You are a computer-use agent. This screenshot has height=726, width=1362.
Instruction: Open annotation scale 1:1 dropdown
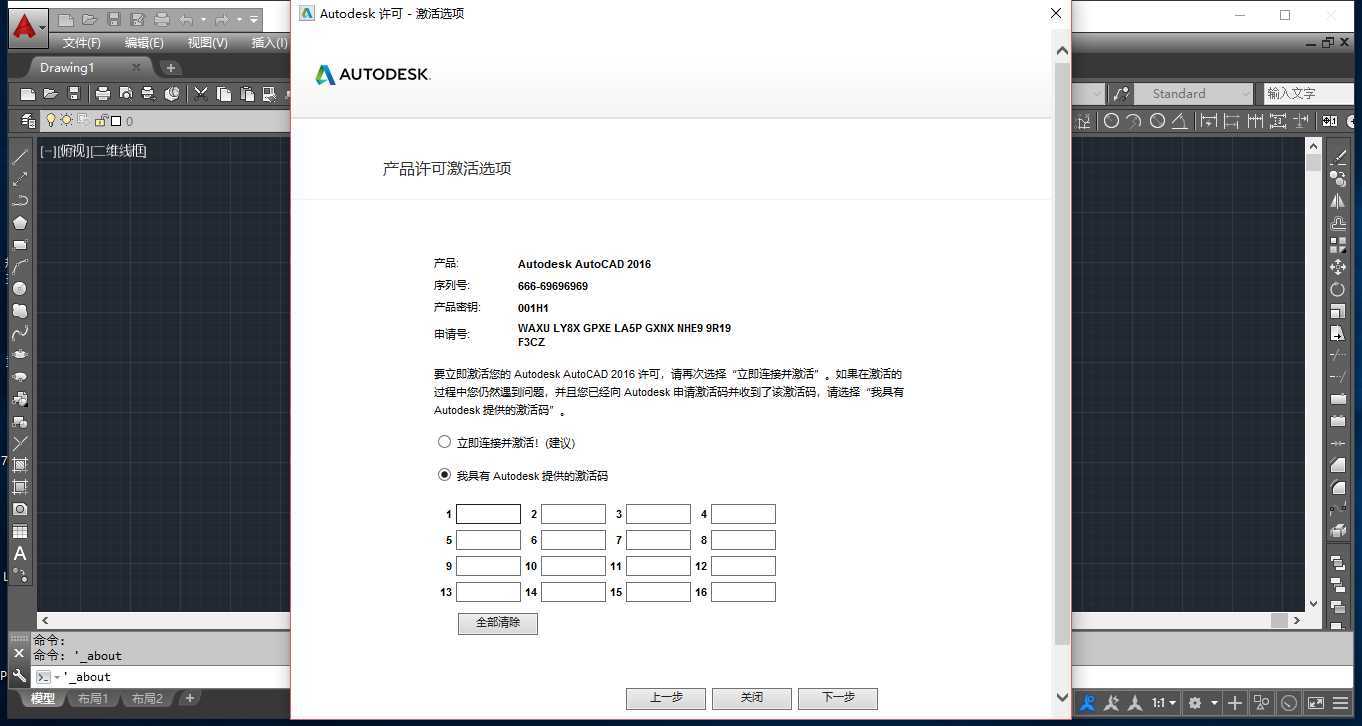(x=1164, y=703)
